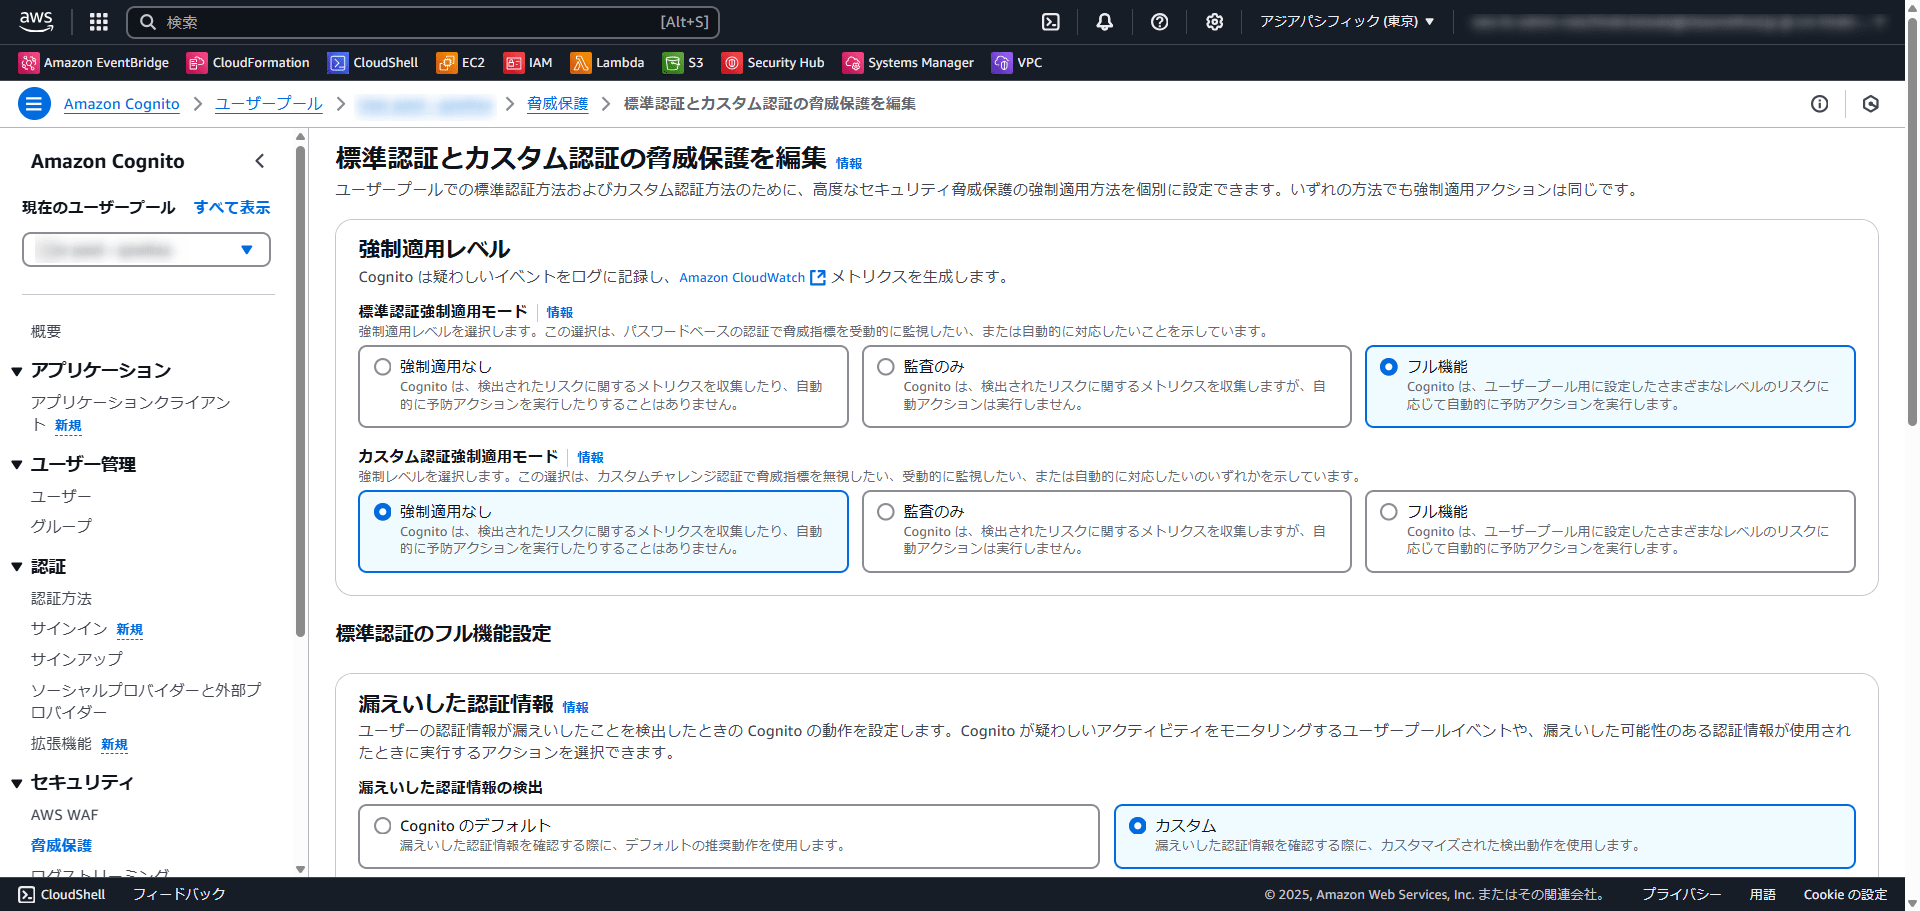This screenshot has width=1920, height=911.
Task: Open the services grid menu icon
Action: click(98, 22)
